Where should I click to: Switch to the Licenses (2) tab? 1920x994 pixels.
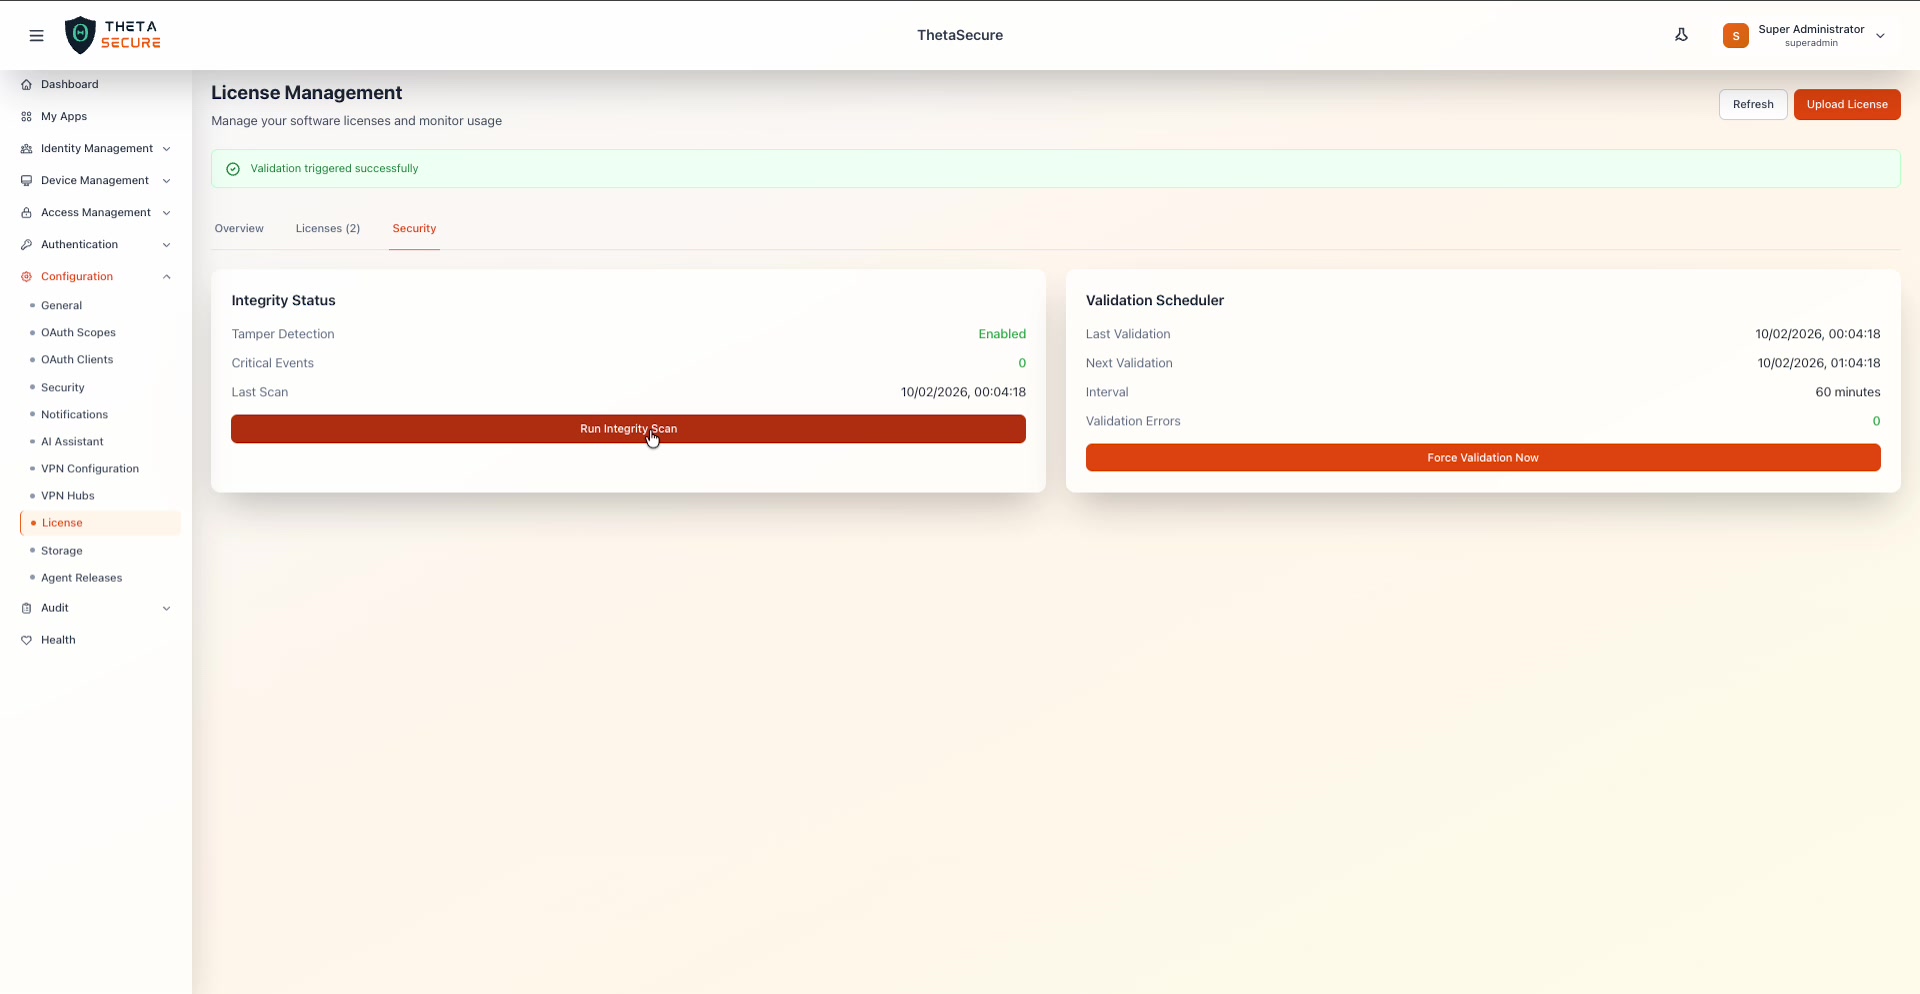[327, 229]
